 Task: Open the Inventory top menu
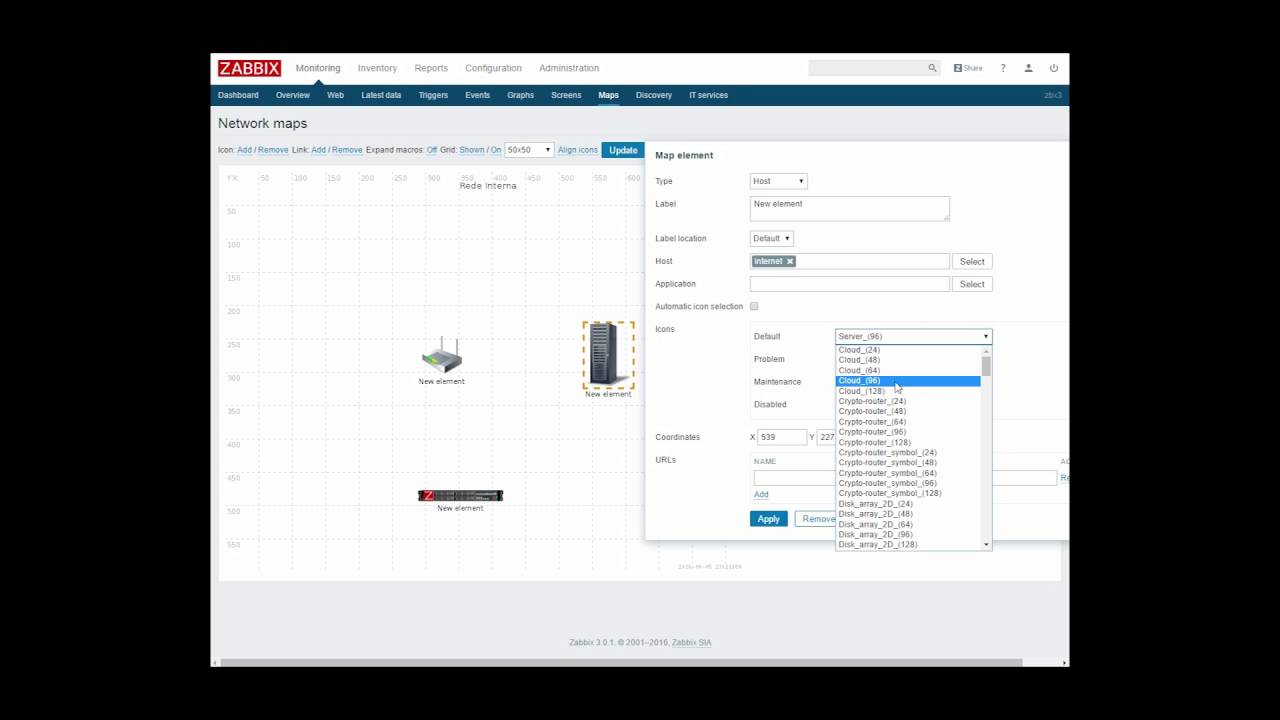[x=377, y=68]
